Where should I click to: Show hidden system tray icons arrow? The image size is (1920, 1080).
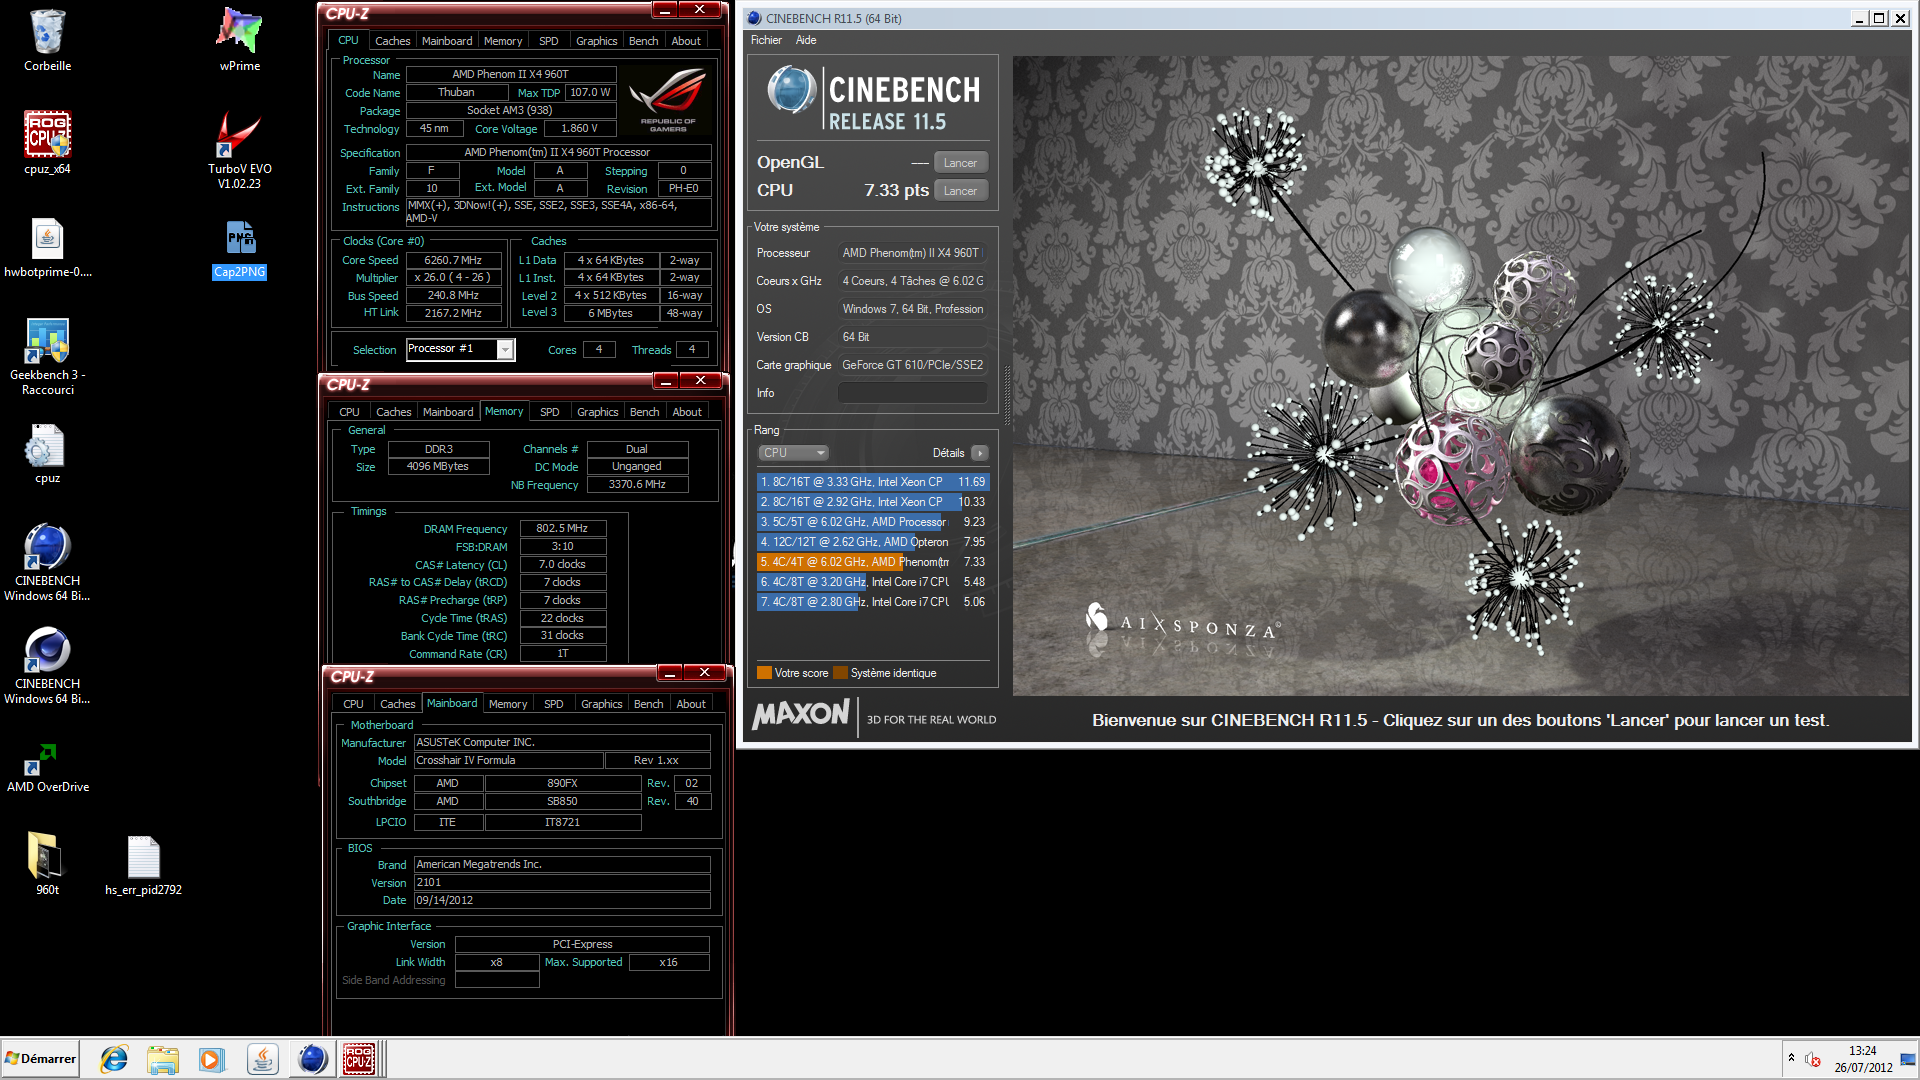[x=1791, y=1059]
